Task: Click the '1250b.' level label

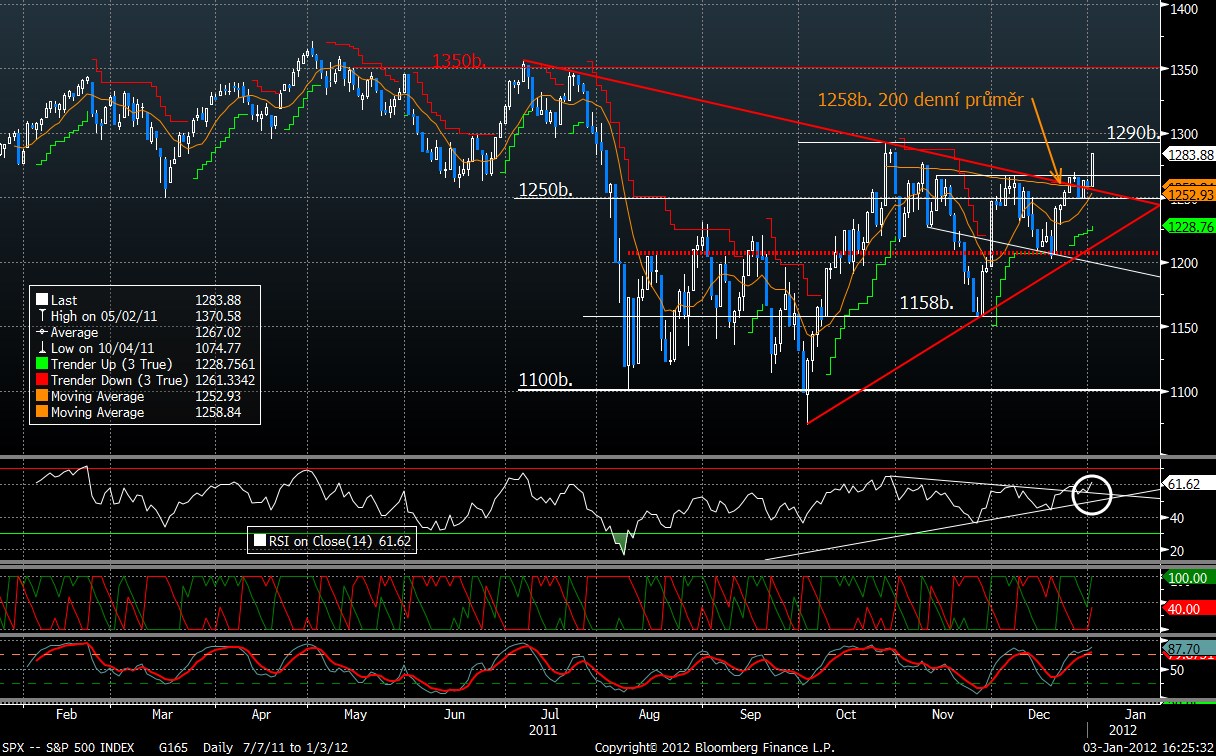Action: point(545,189)
